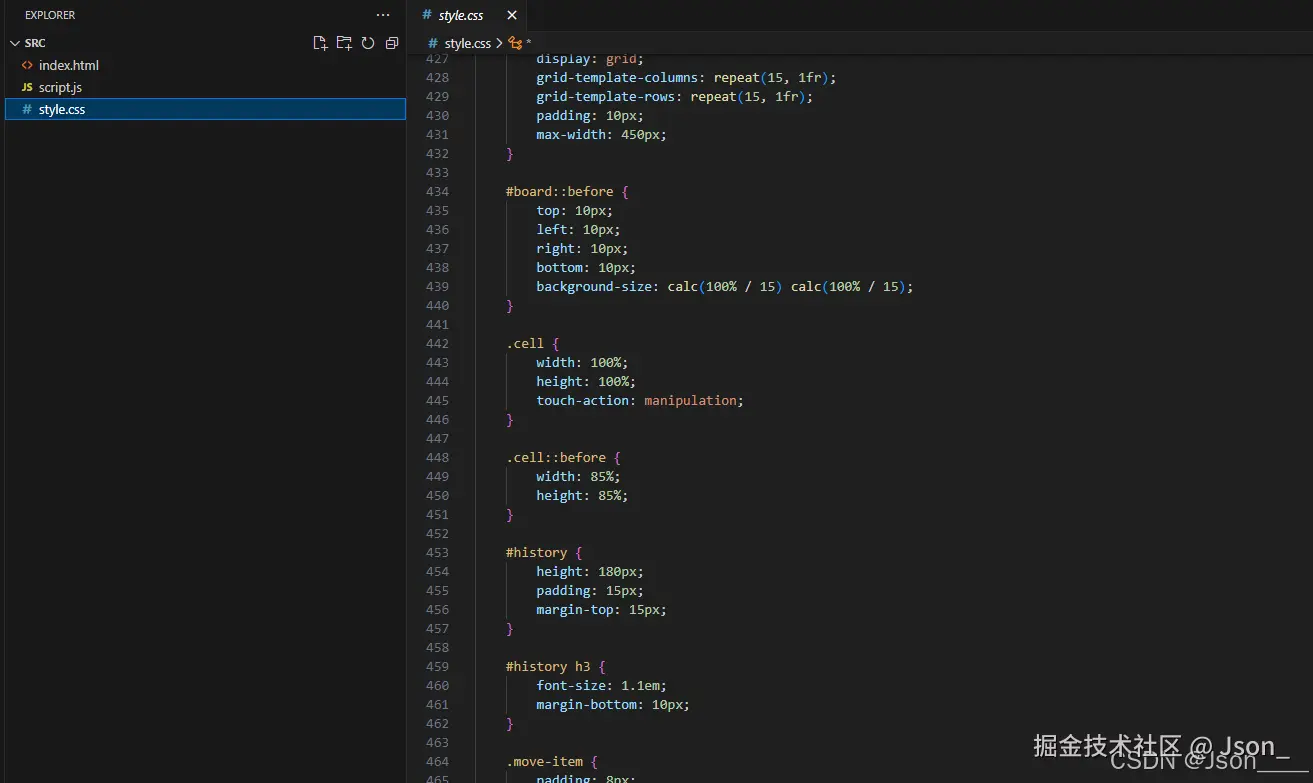Select style.css in the file tree

62,109
